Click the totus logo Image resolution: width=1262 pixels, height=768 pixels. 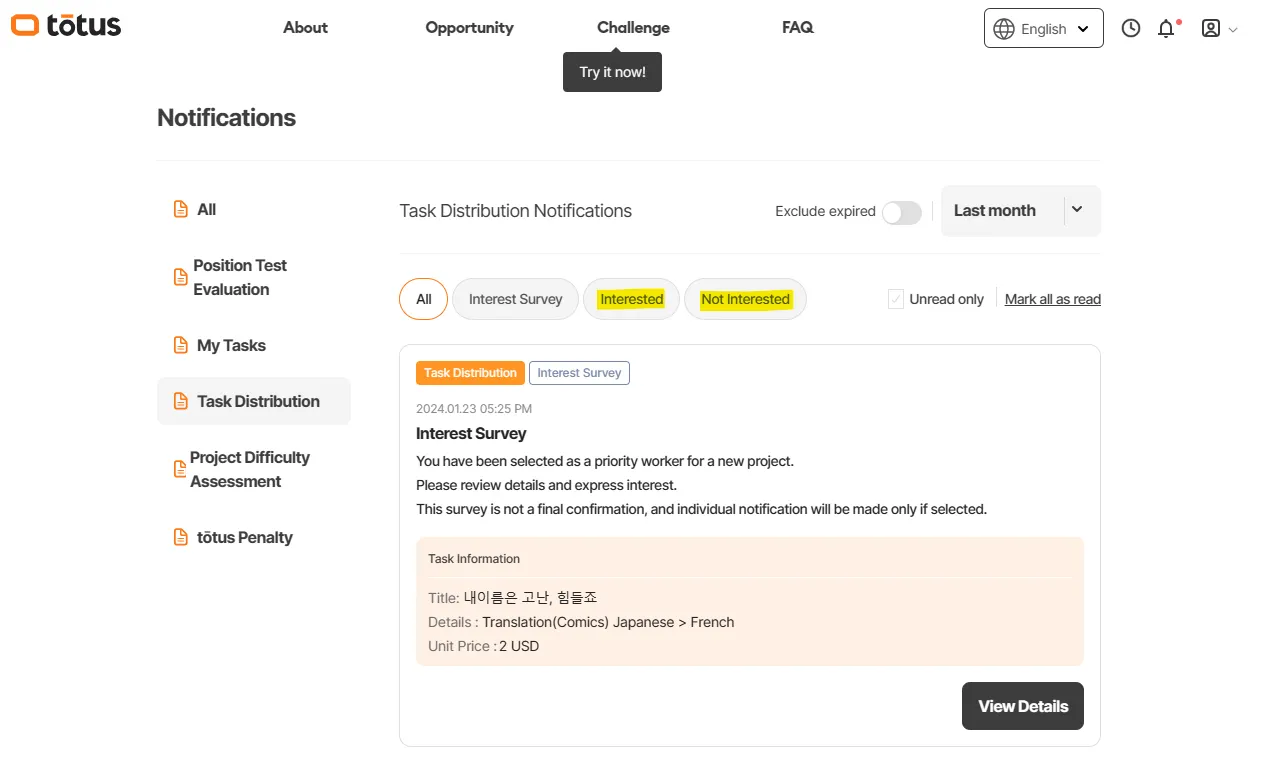tap(66, 25)
